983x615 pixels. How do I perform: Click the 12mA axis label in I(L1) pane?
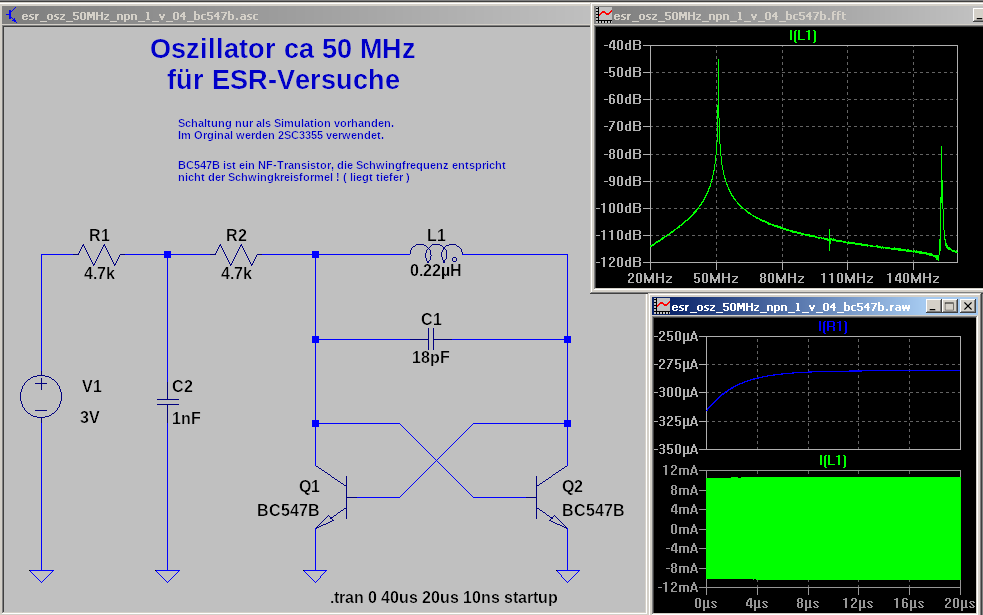680,470
